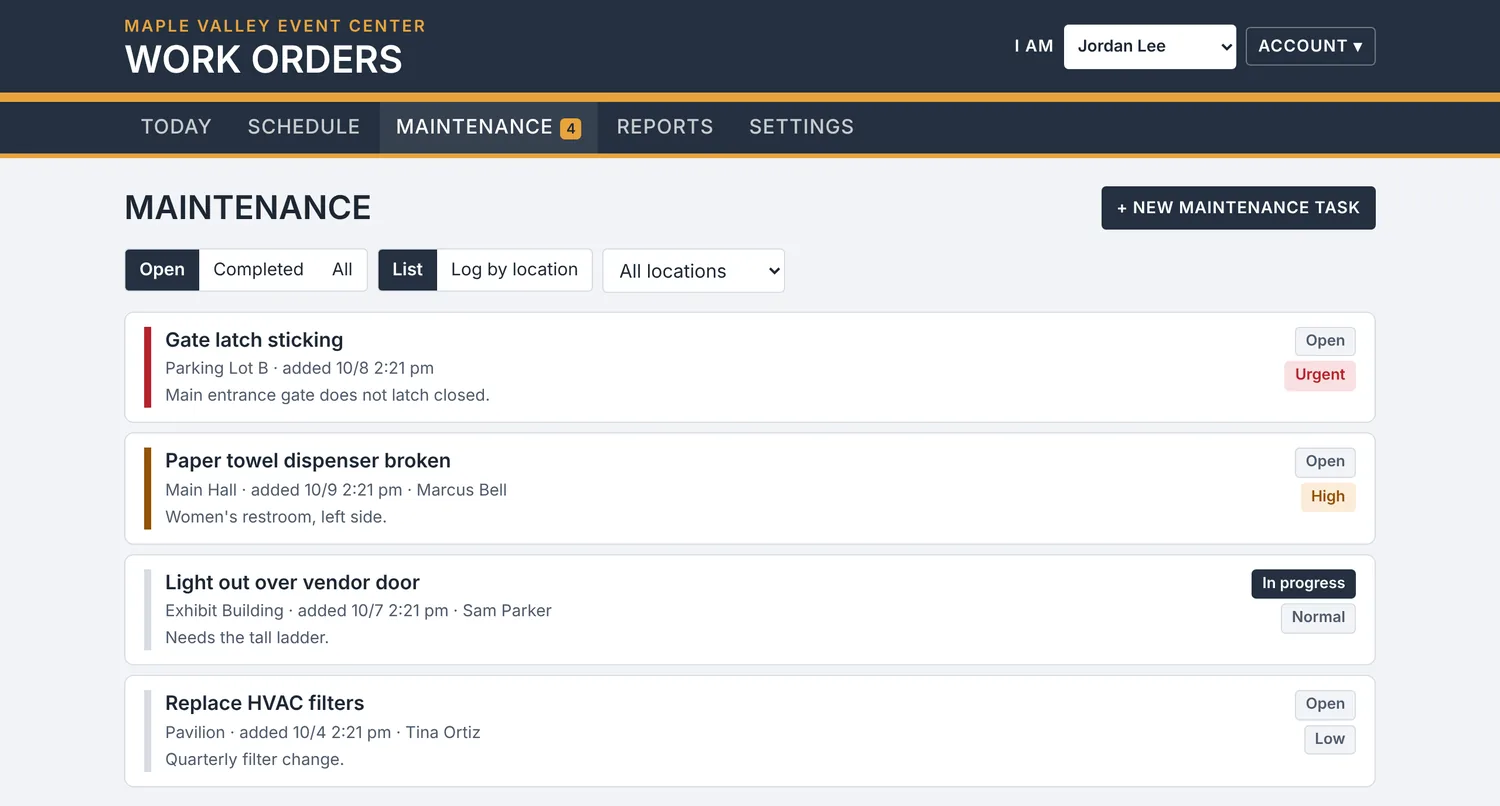Image resolution: width=1500 pixels, height=806 pixels.
Task: Open the REPORTS tab
Action: [x=665, y=127]
